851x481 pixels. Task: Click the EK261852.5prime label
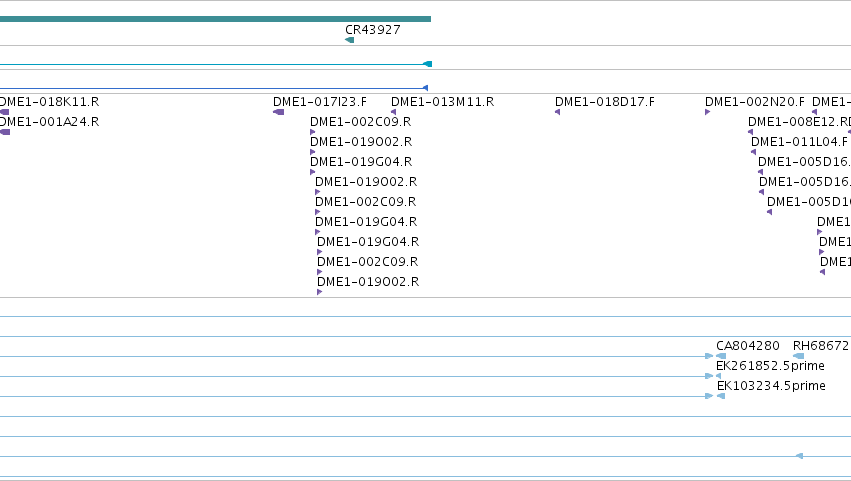click(770, 366)
